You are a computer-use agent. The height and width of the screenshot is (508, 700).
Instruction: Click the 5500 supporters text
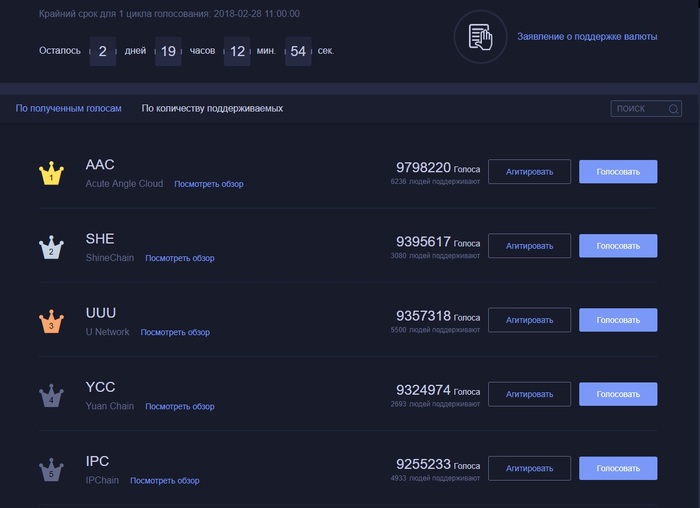tap(435, 329)
